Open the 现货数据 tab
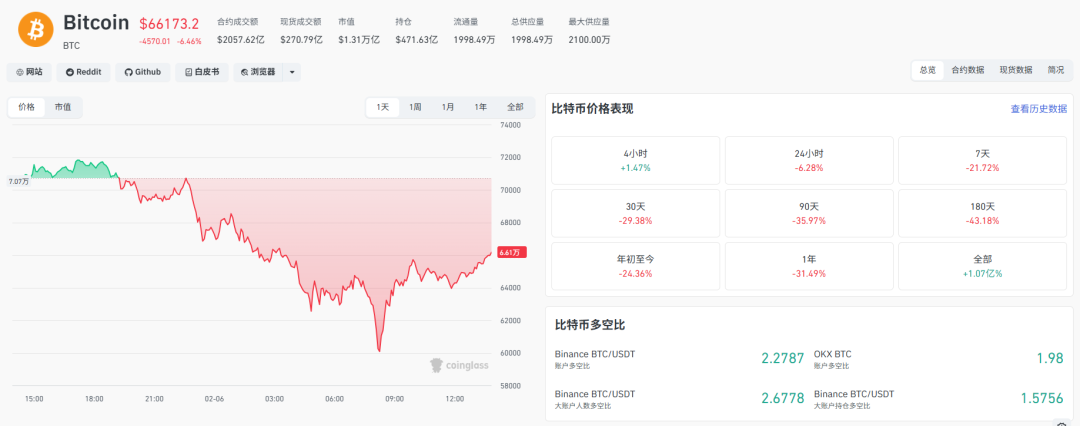 pos(1016,70)
